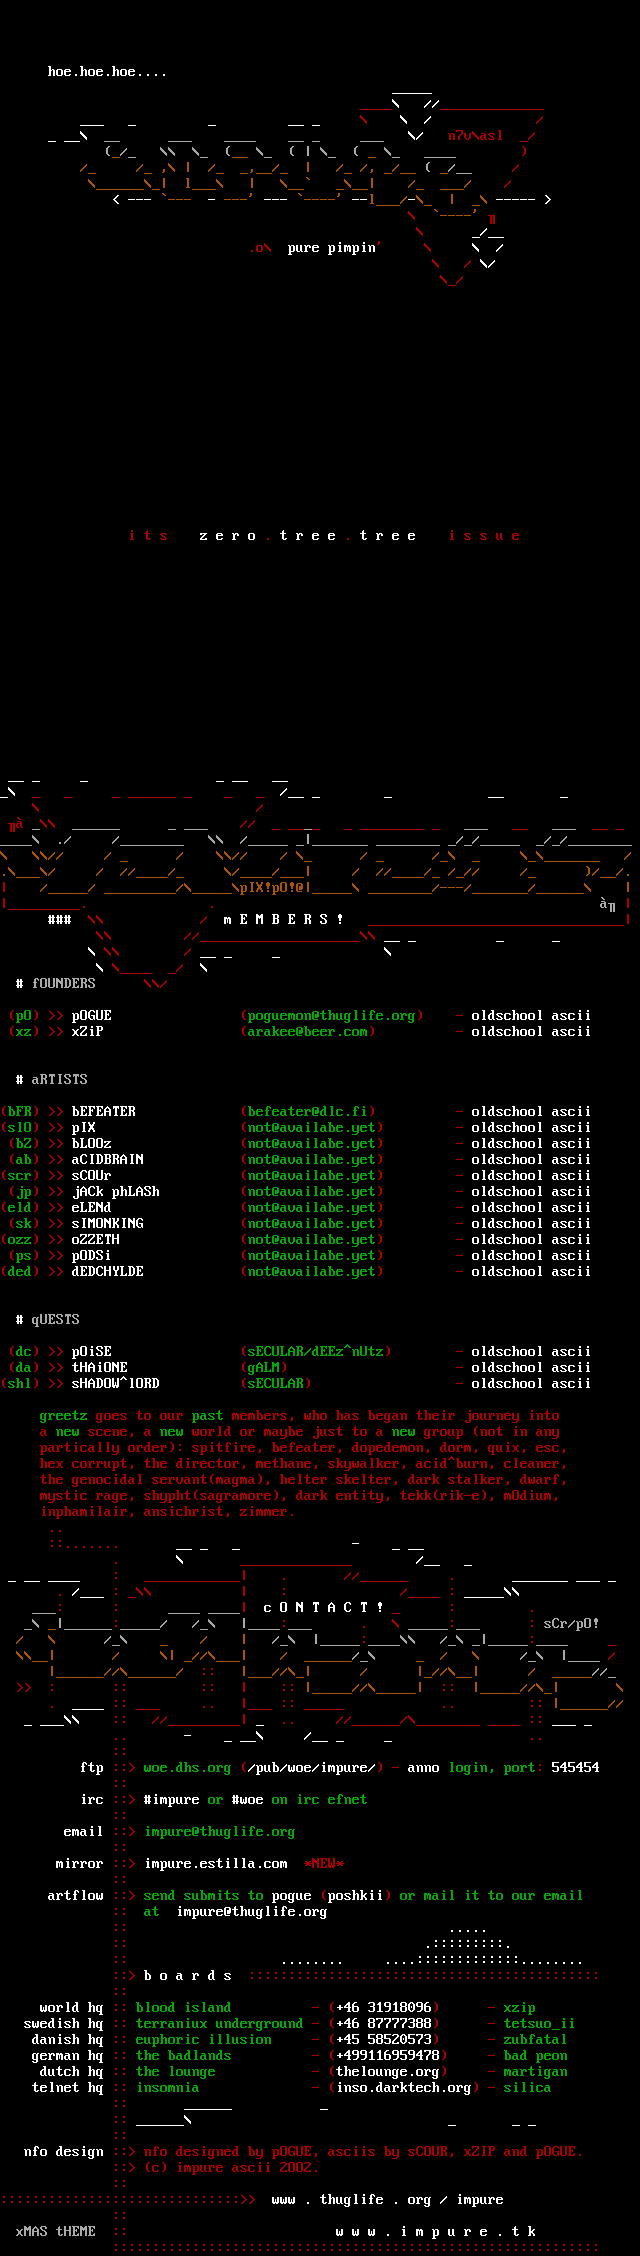Click the terraniux underground board entry
This screenshot has height=2256, width=640.
point(219,2023)
